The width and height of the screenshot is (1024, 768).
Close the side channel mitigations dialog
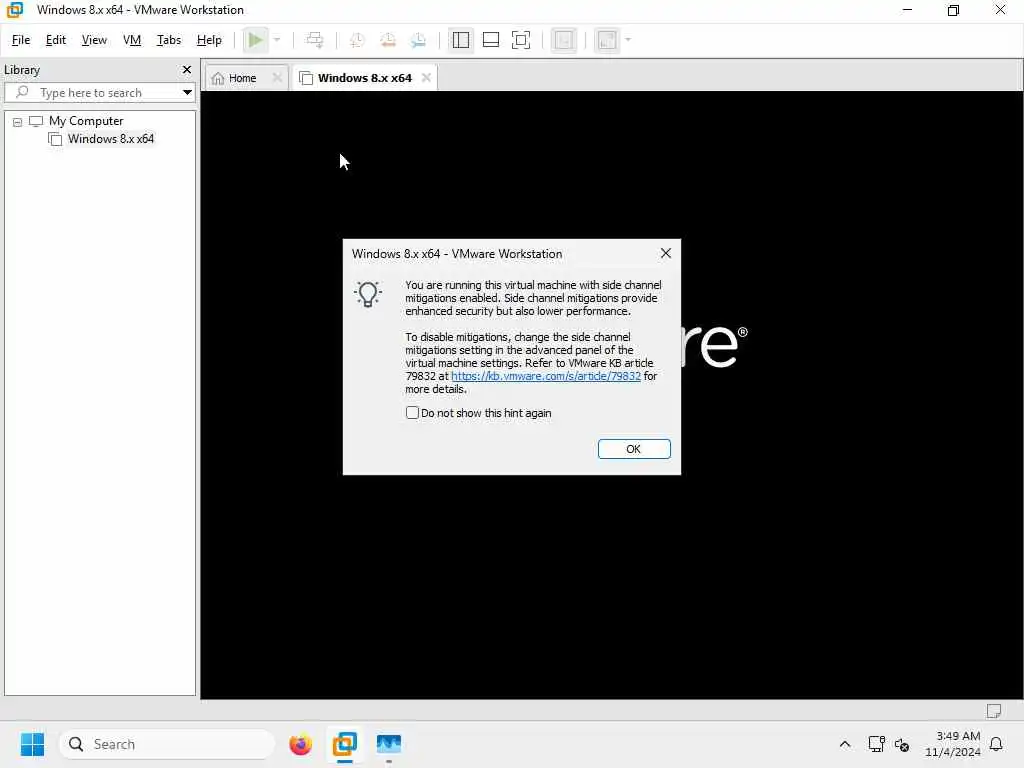(665, 253)
